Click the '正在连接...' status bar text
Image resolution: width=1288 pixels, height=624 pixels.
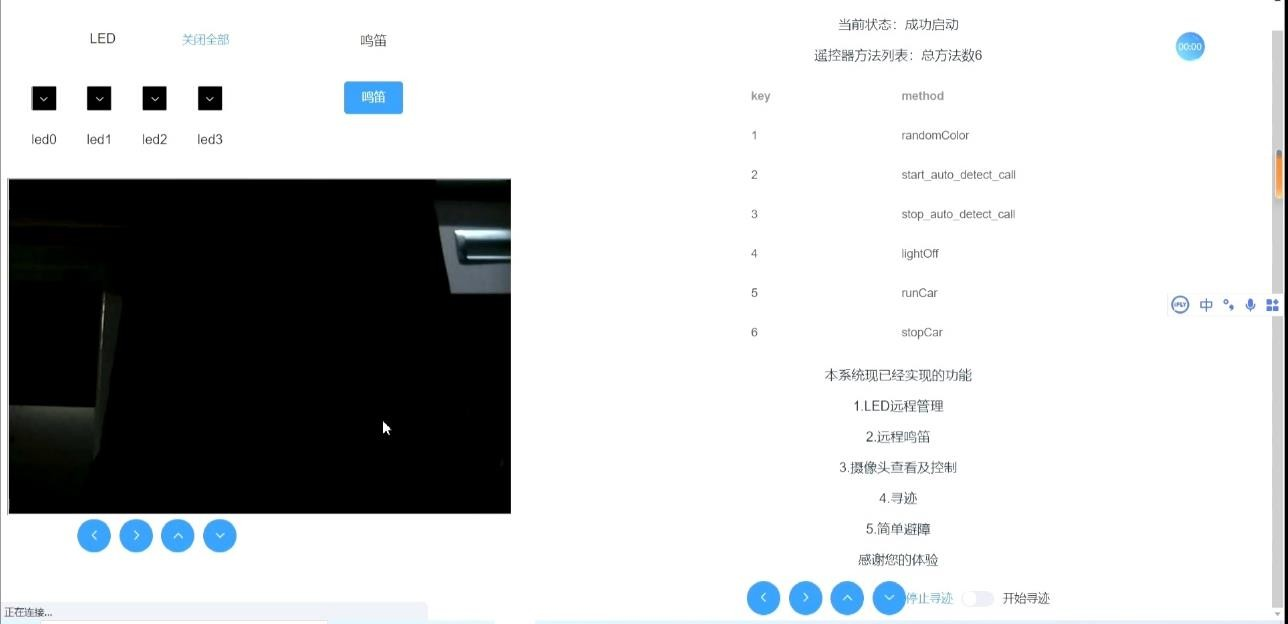[x=28, y=612]
